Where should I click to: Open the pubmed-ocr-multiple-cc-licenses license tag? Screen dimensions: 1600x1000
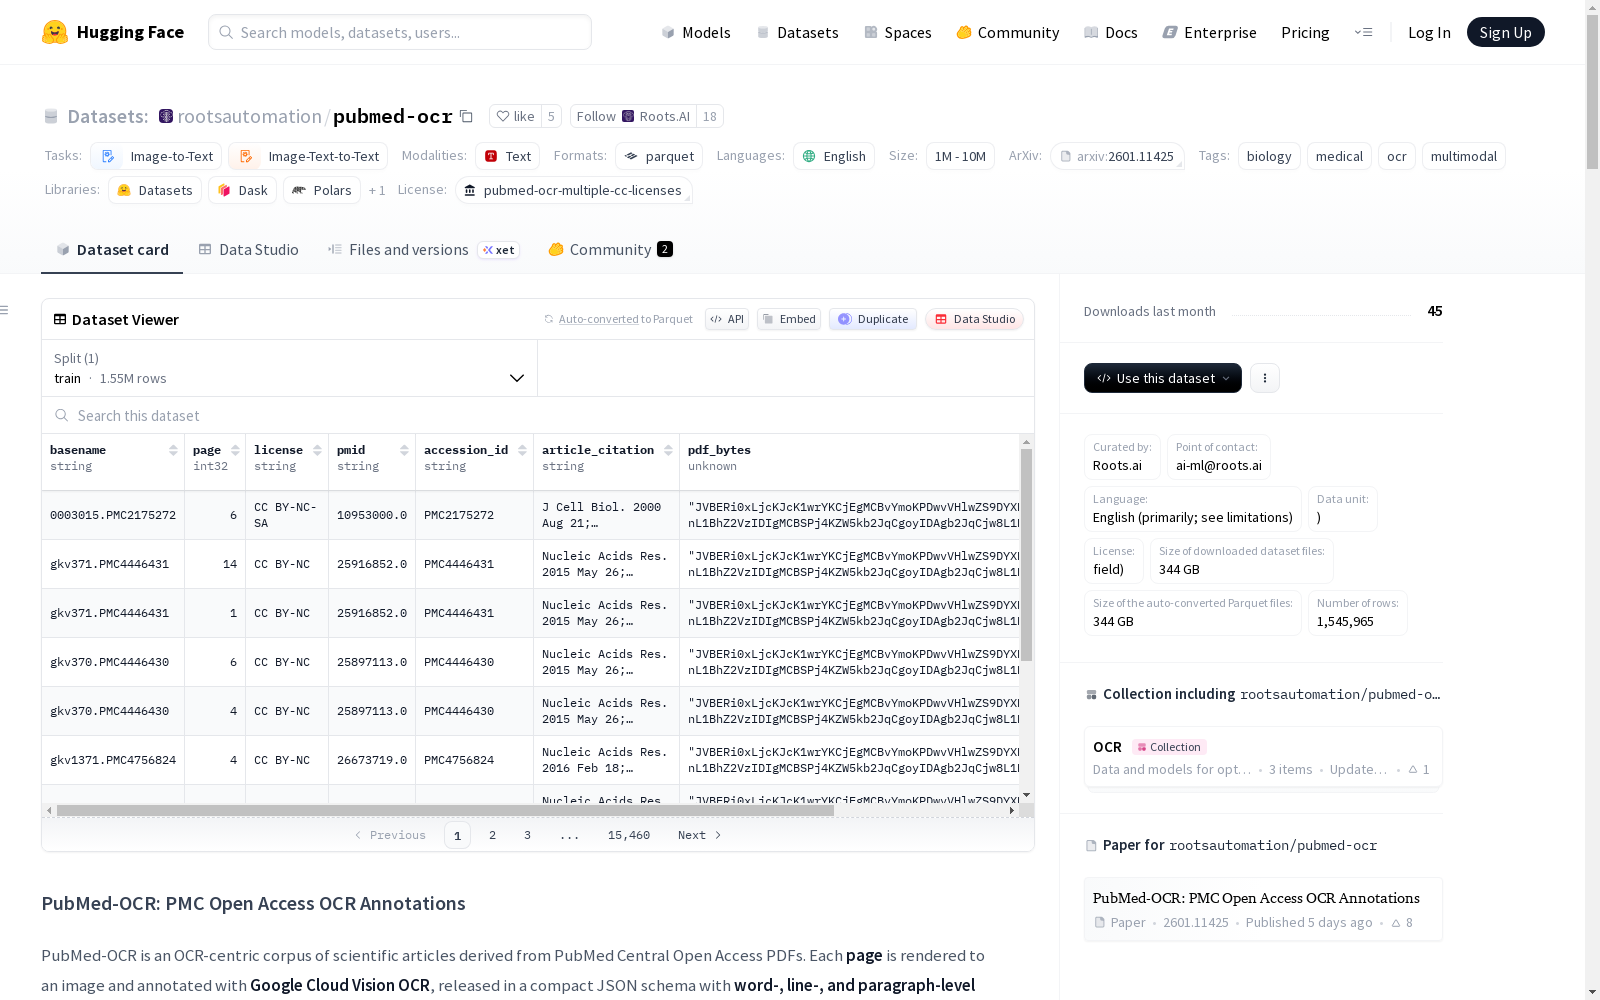[x=574, y=190]
